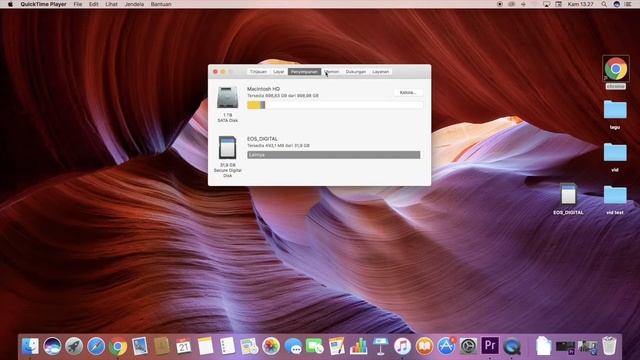Select the Penyimpanan tab
The width and height of the screenshot is (640, 360).
point(304,72)
